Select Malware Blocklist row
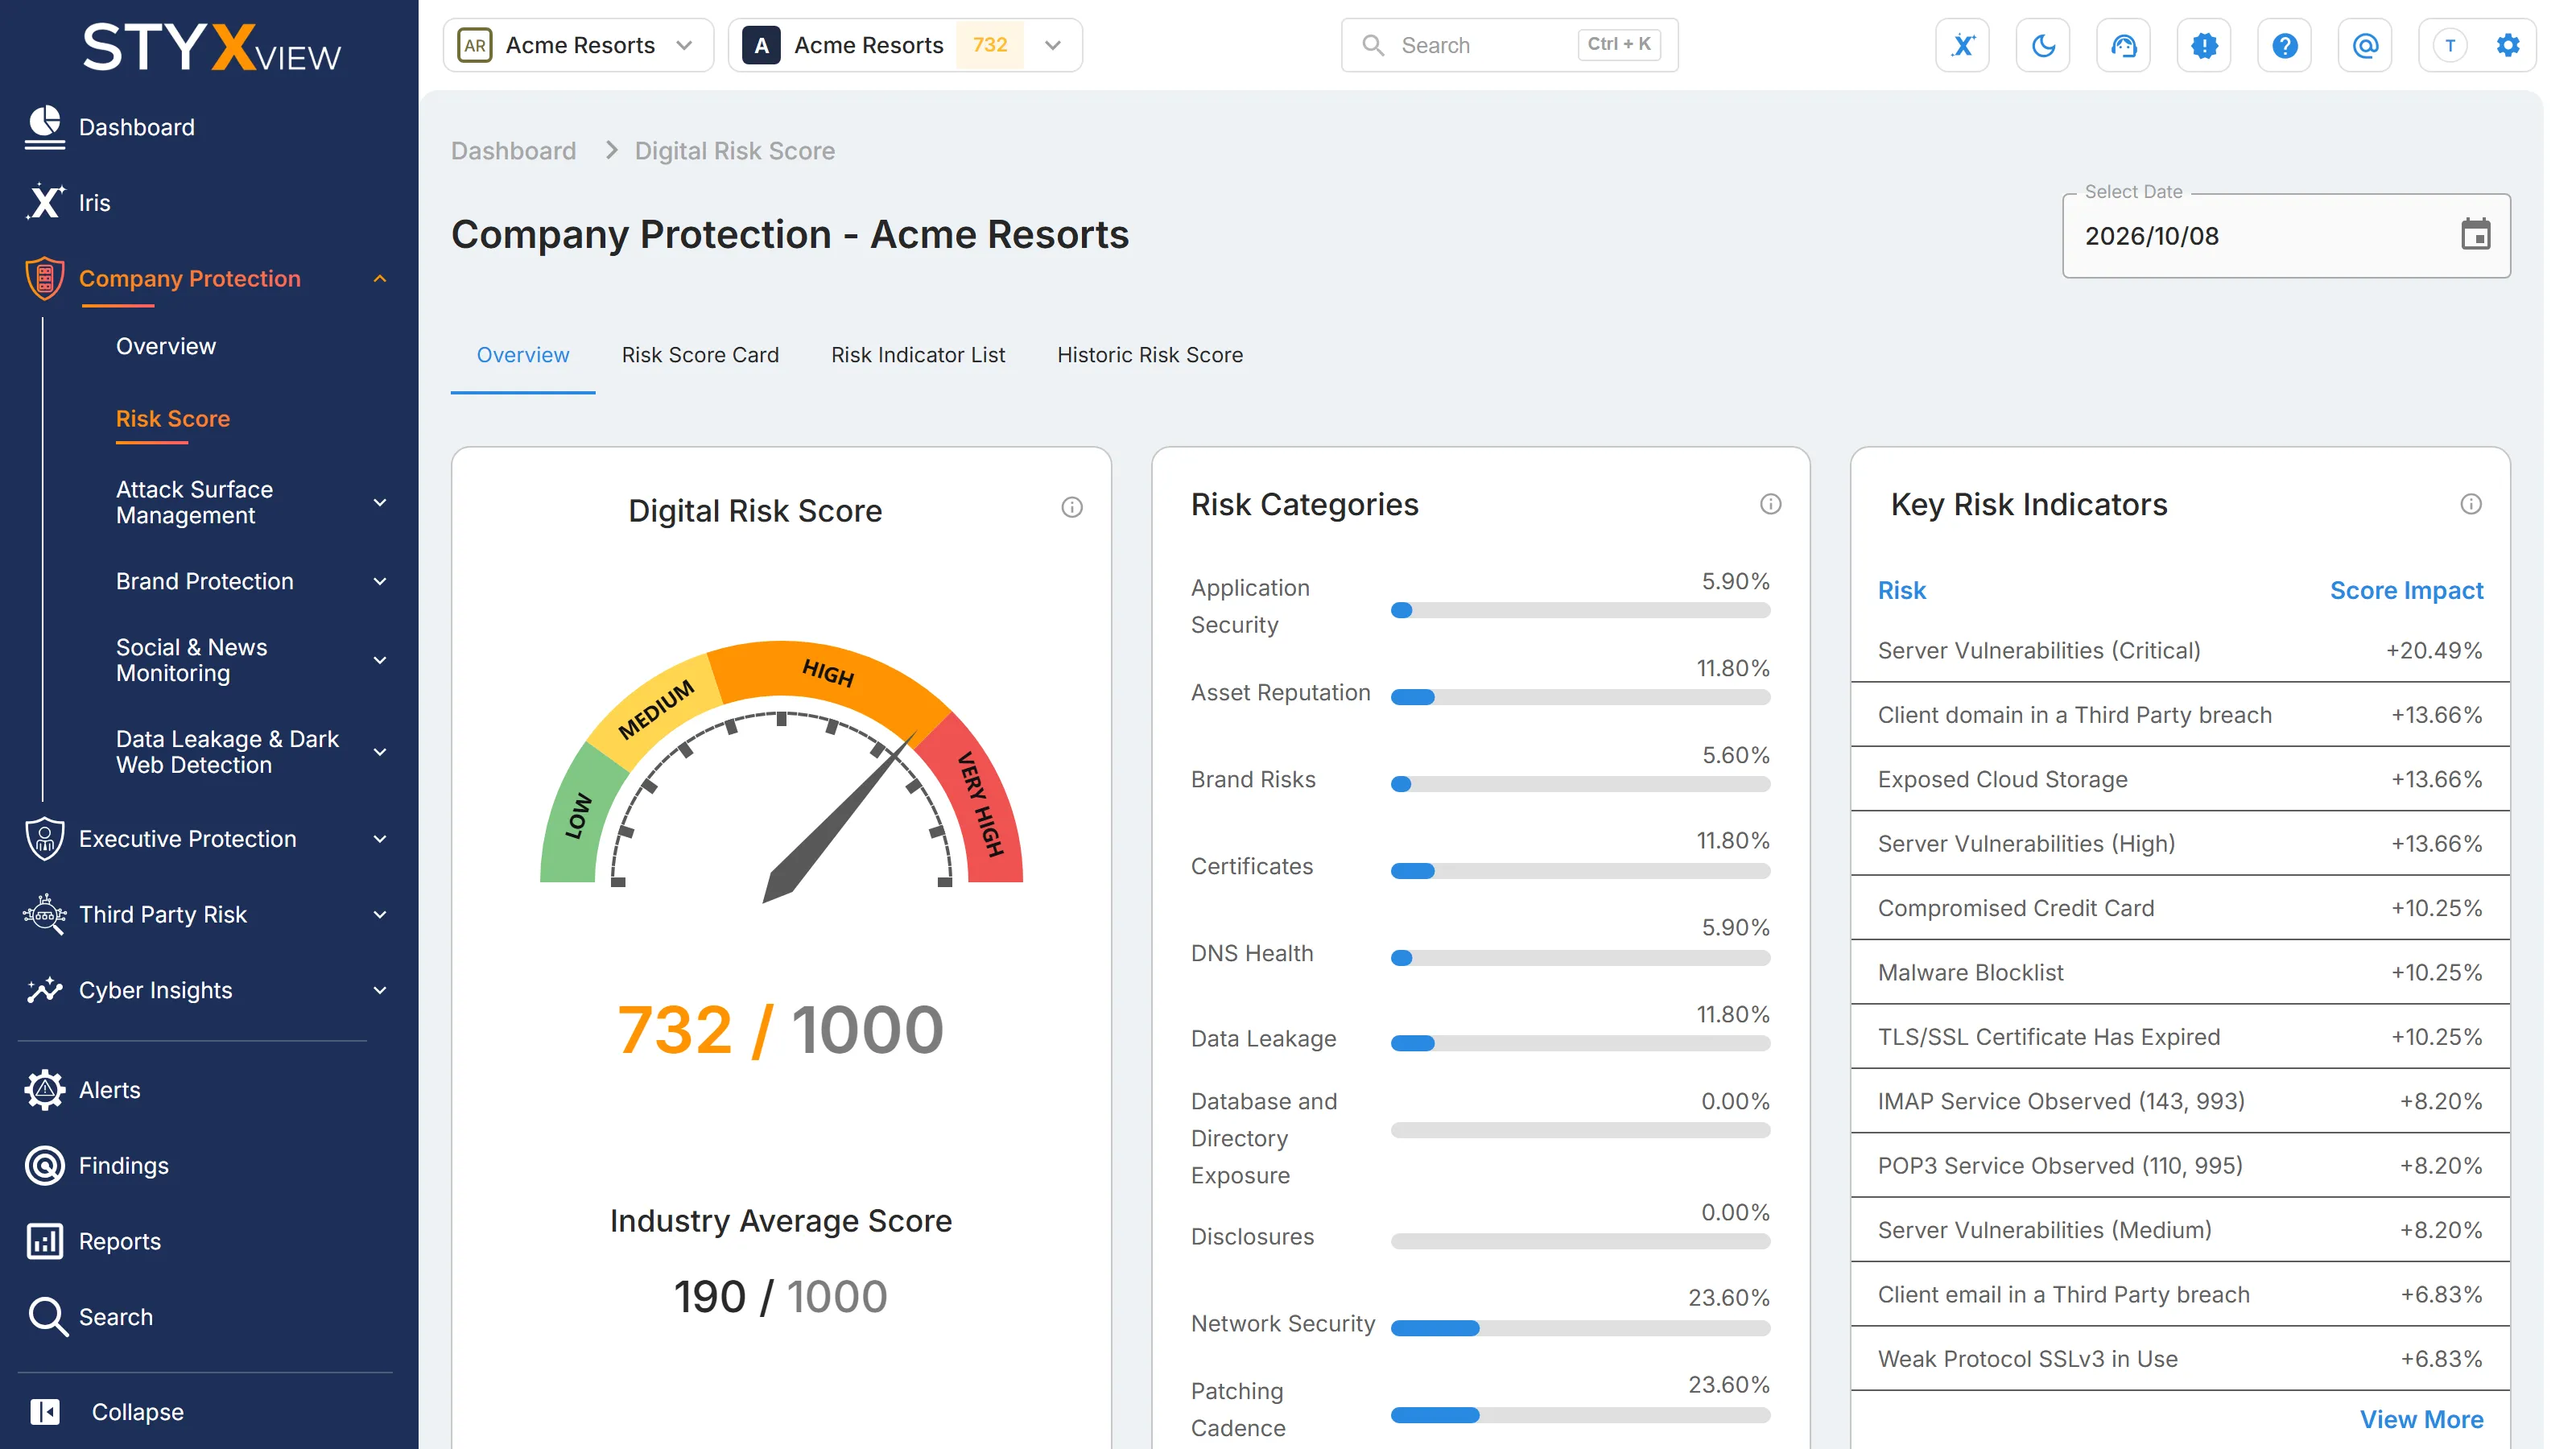 (x=2180, y=972)
